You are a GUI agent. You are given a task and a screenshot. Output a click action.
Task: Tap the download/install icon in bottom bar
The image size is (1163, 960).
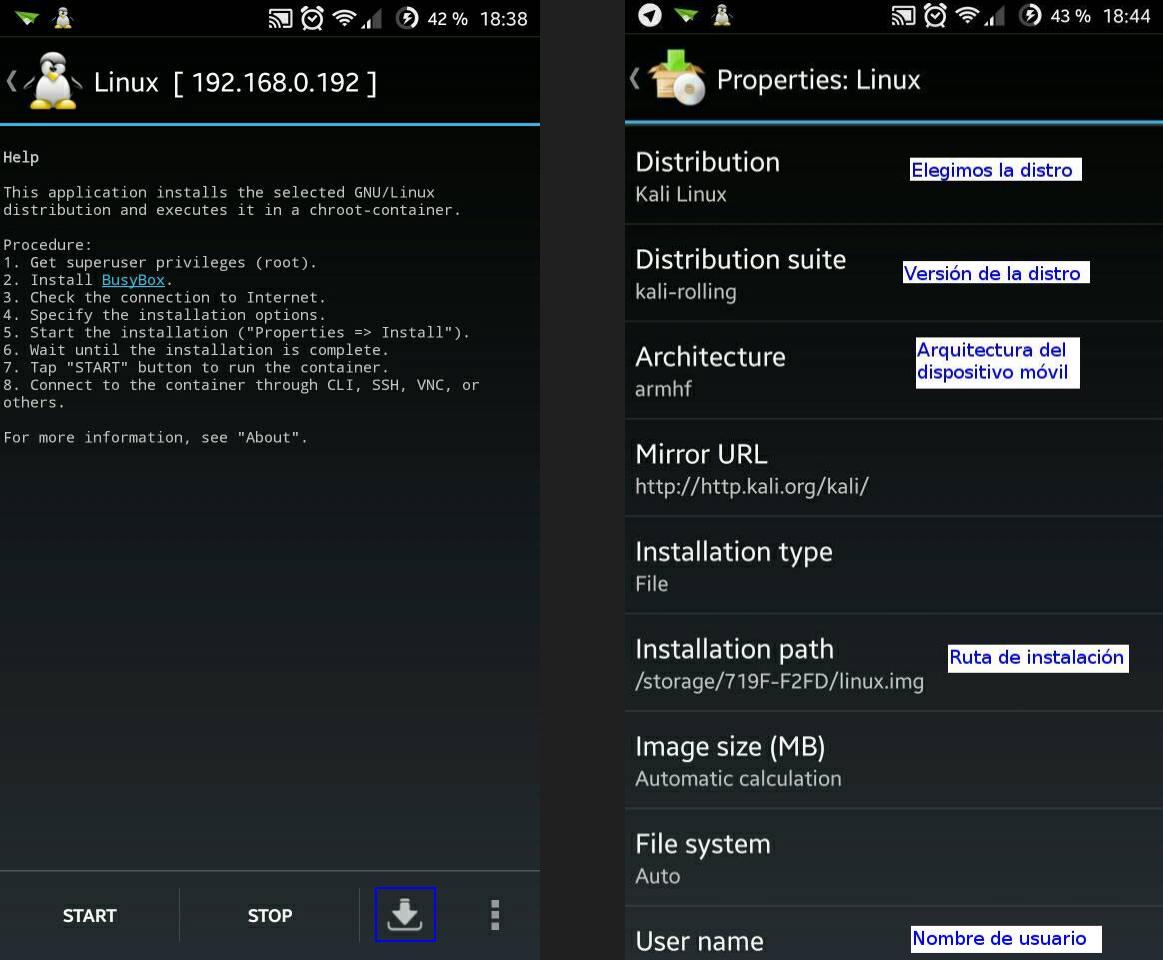tap(405, 914)
